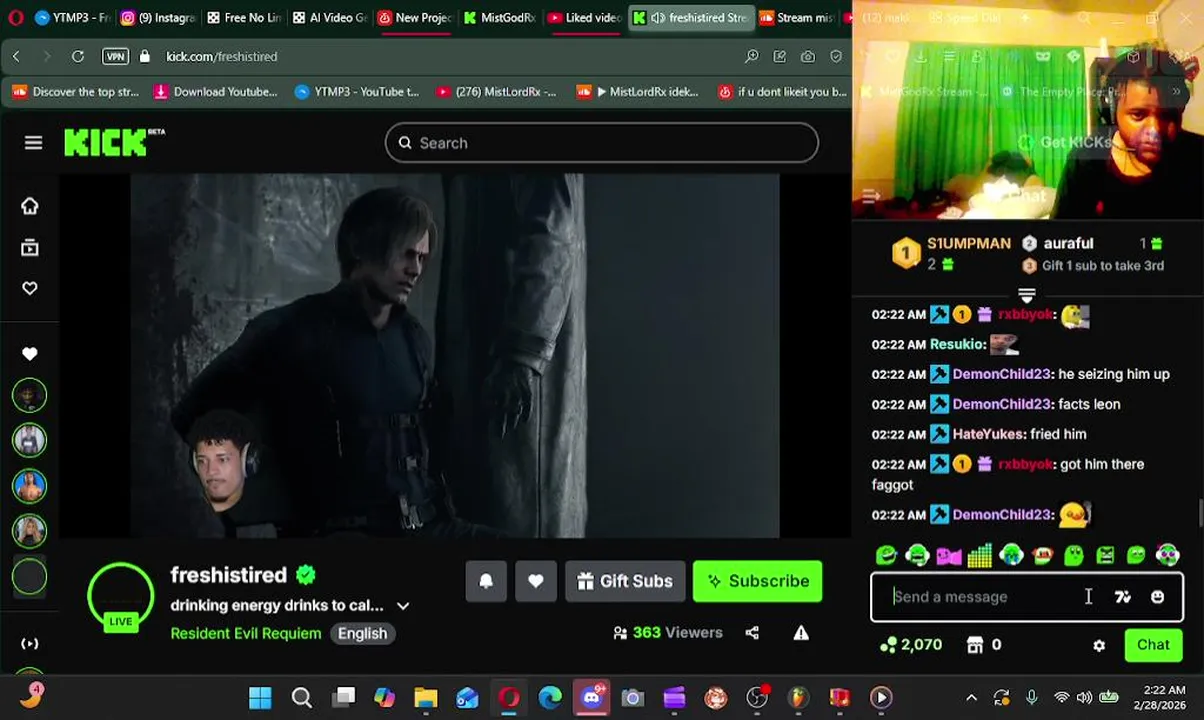Insert the last green headphones emote

(x=1168, y=555)
